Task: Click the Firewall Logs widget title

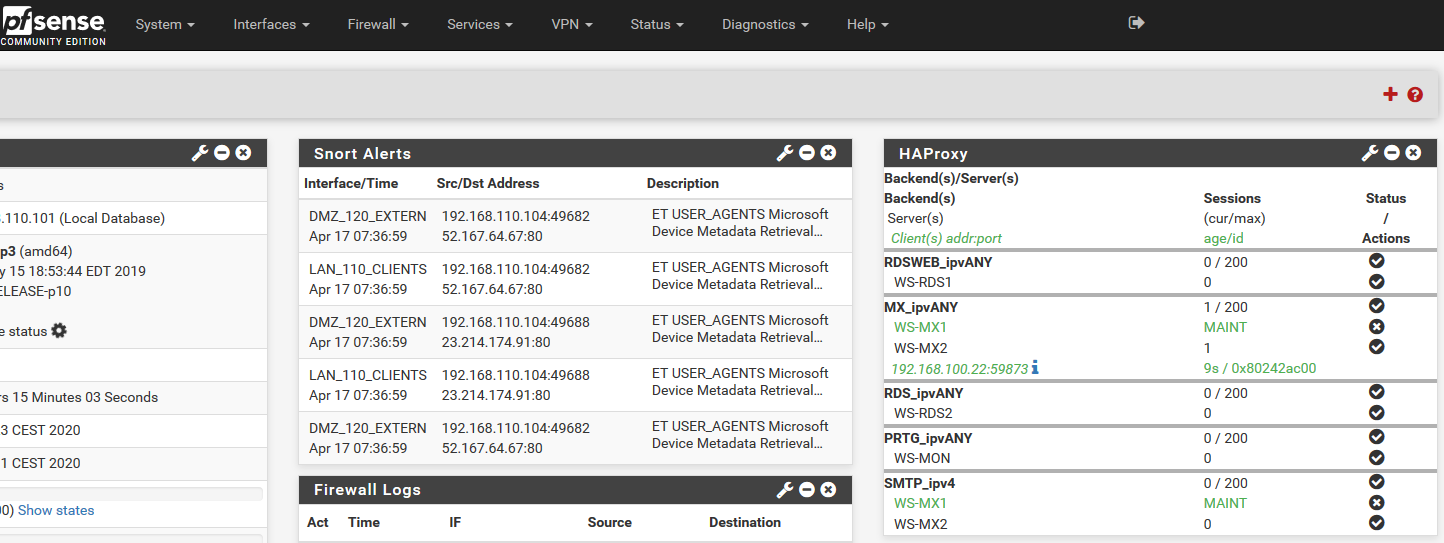Action: (x=367, y=490)
